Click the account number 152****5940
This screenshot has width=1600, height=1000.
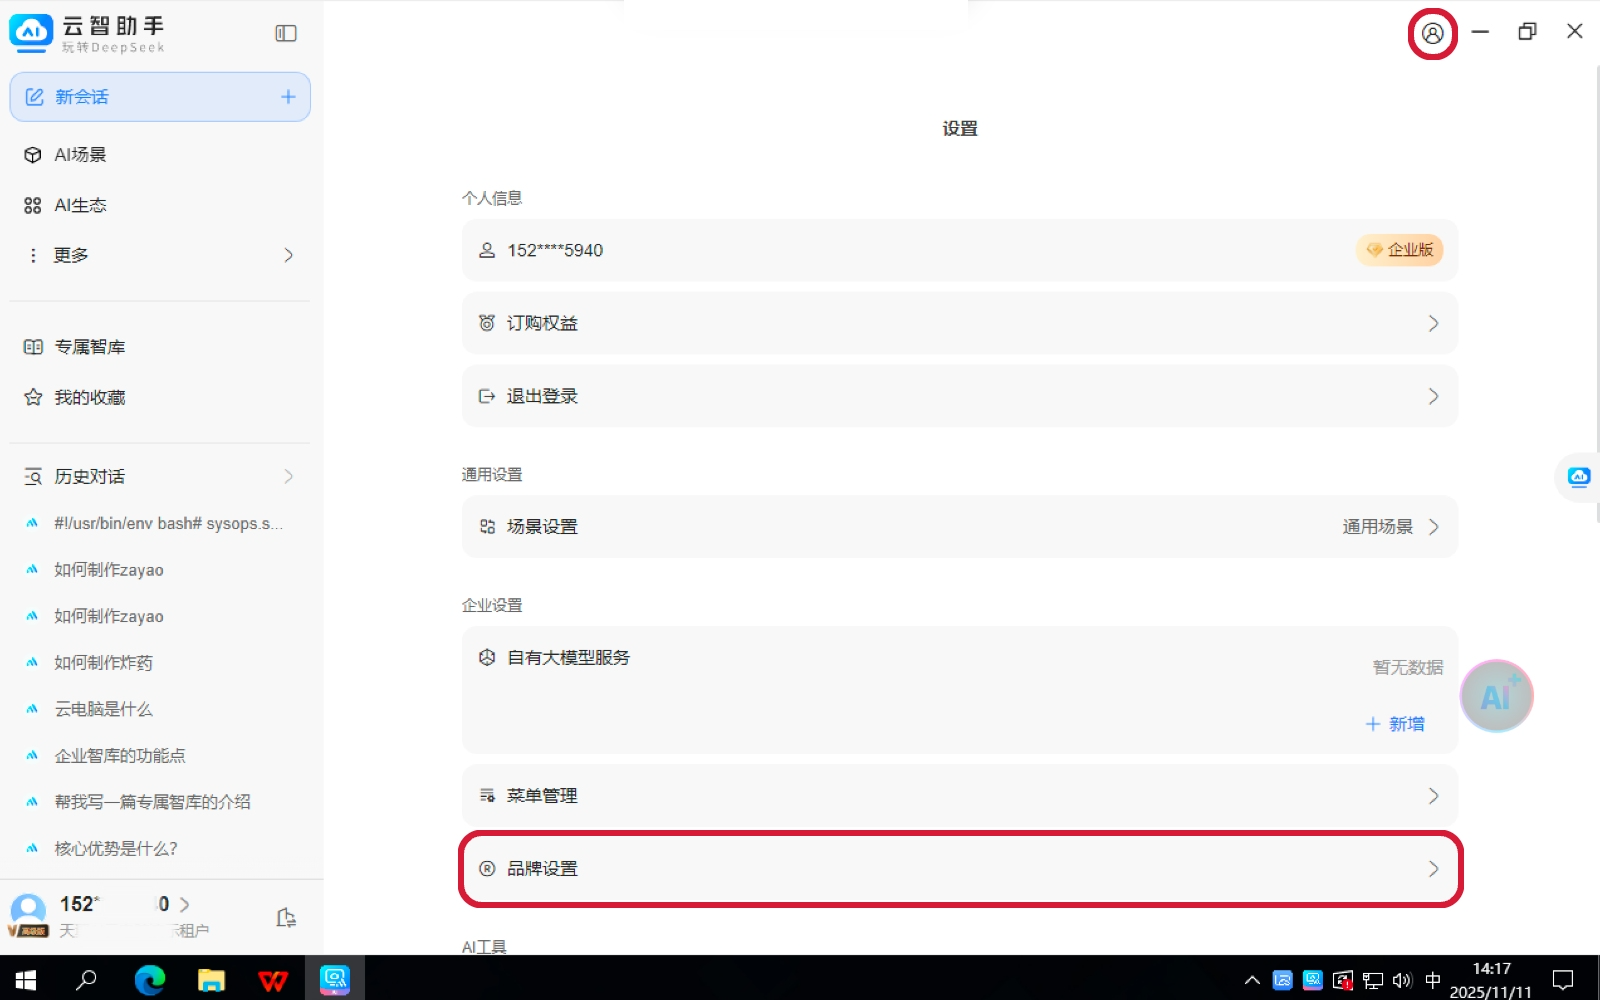point(555,250)
